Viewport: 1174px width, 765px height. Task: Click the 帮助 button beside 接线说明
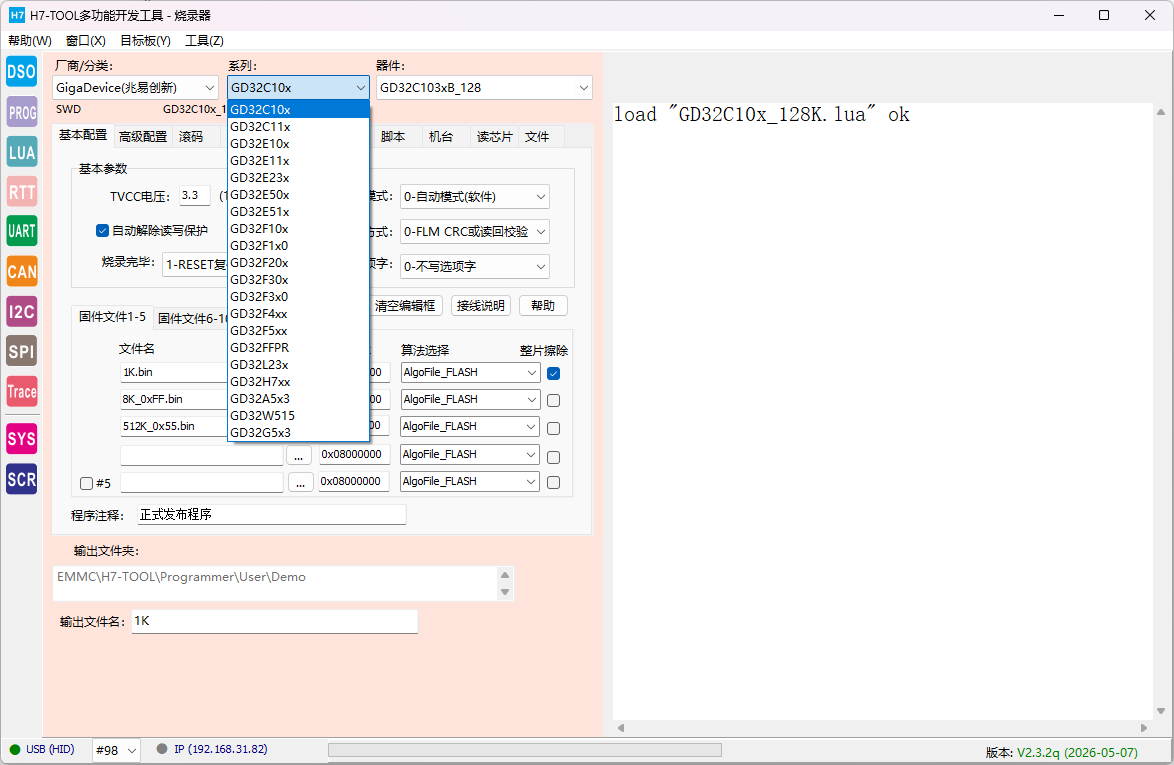(x=543, y=305)
